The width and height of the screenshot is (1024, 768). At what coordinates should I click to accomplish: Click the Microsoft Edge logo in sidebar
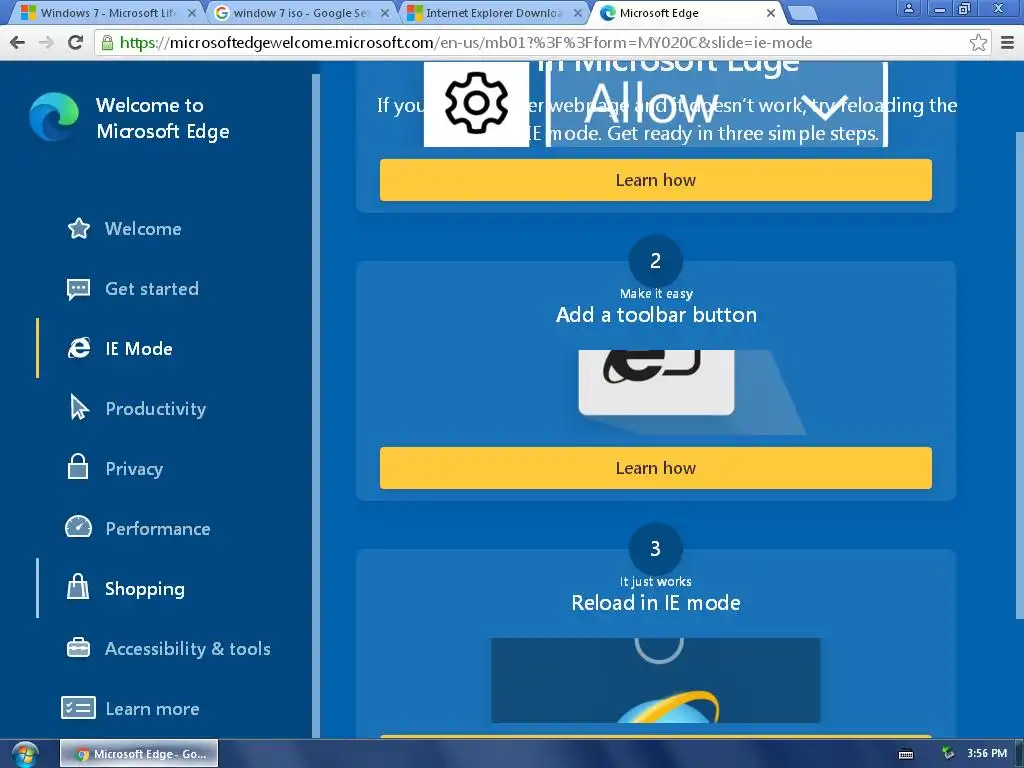[54, 117]
